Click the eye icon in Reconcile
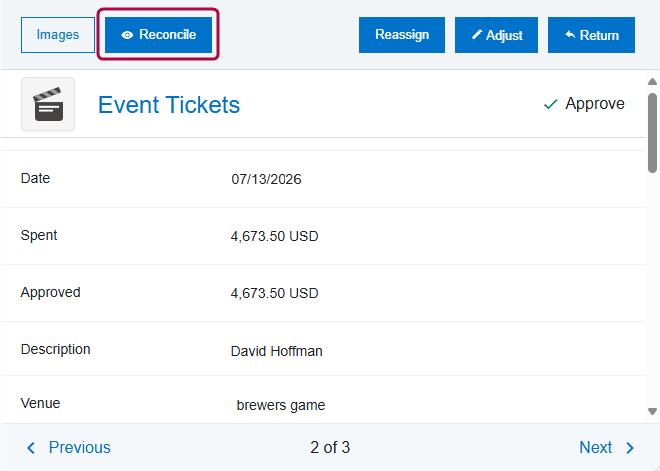 pos(127,35)
